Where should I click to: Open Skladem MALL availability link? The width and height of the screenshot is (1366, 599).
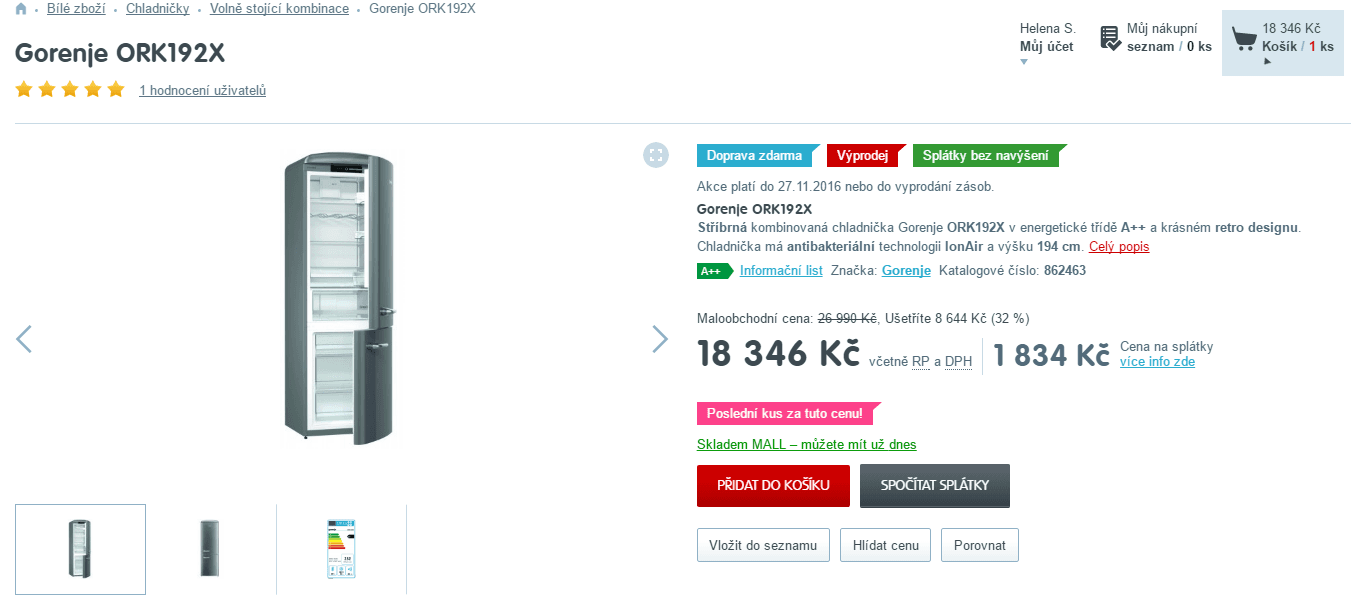point(806,444)
